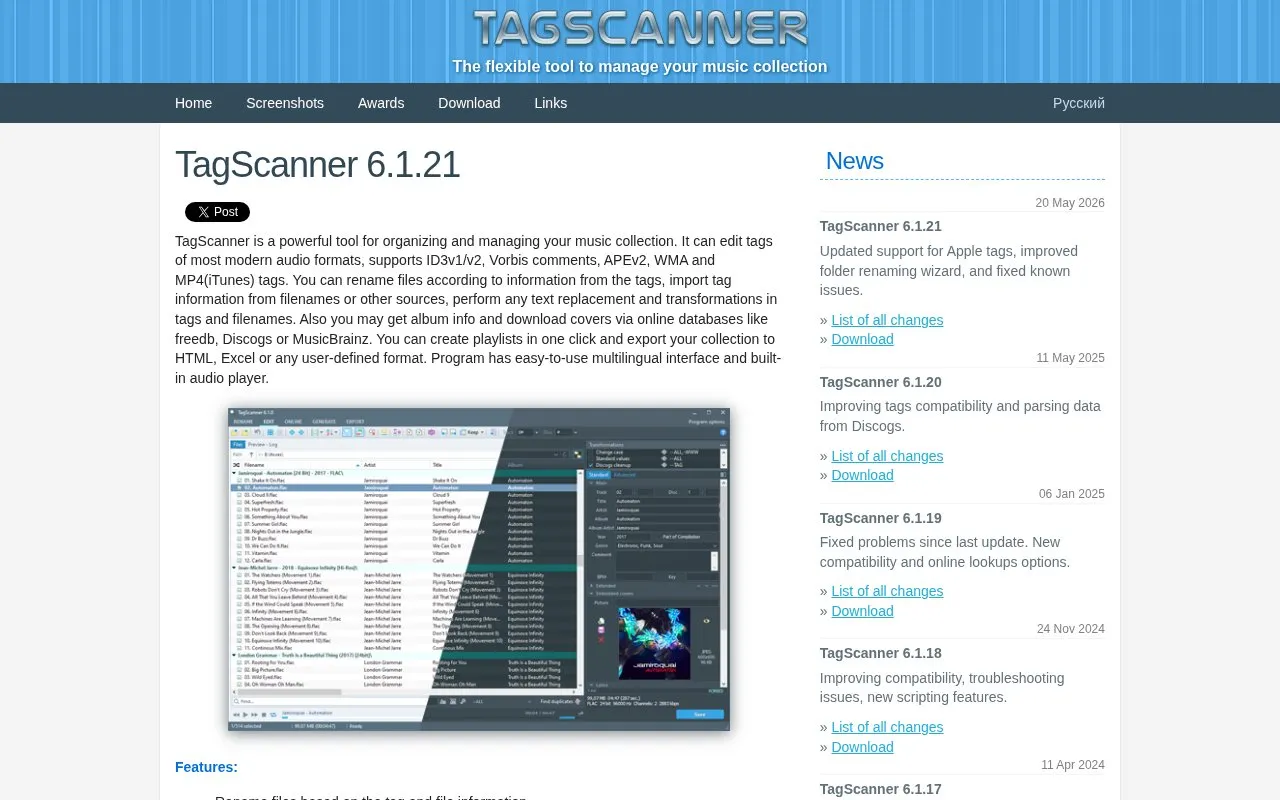Click the TagScanner logo banner

640,28
